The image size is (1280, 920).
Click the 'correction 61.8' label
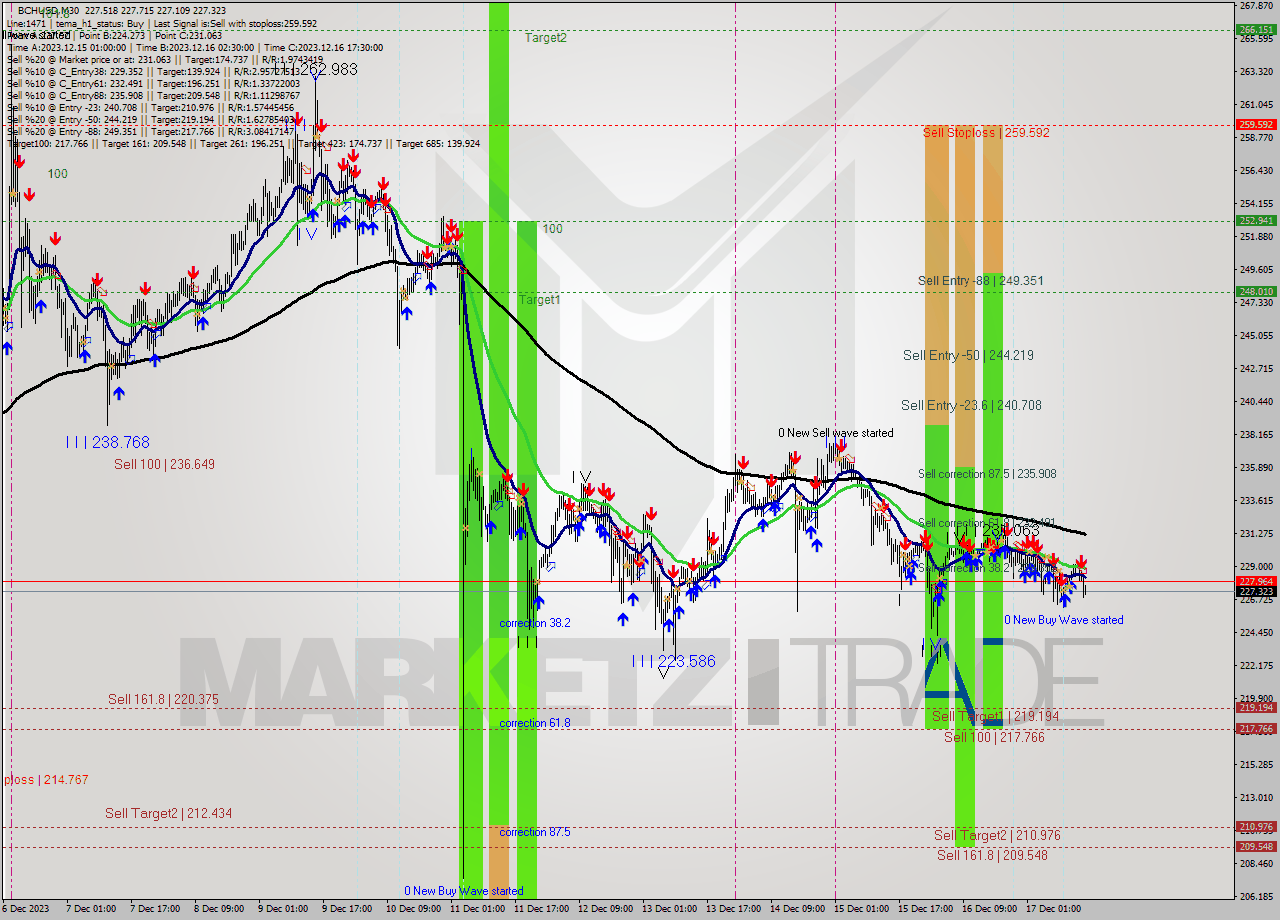[x=535, y=723]
